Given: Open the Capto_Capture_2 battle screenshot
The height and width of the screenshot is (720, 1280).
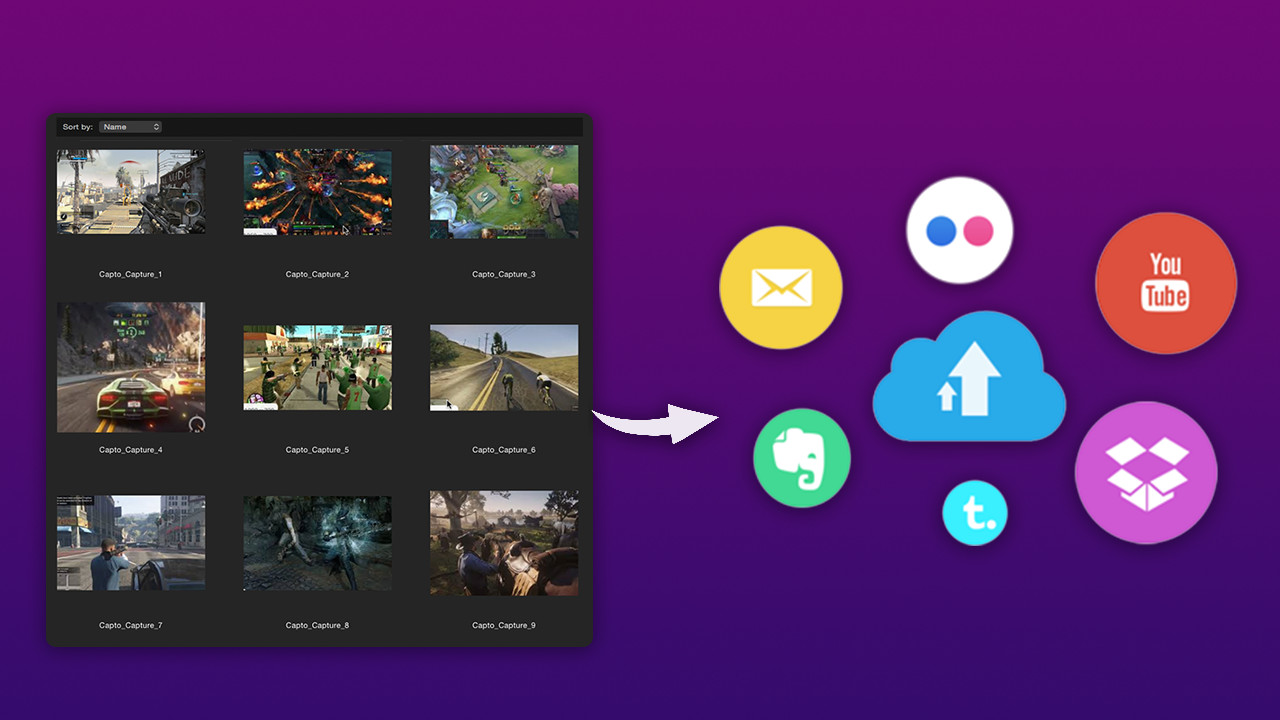Looking at the screenshot, I should [317, 191].
